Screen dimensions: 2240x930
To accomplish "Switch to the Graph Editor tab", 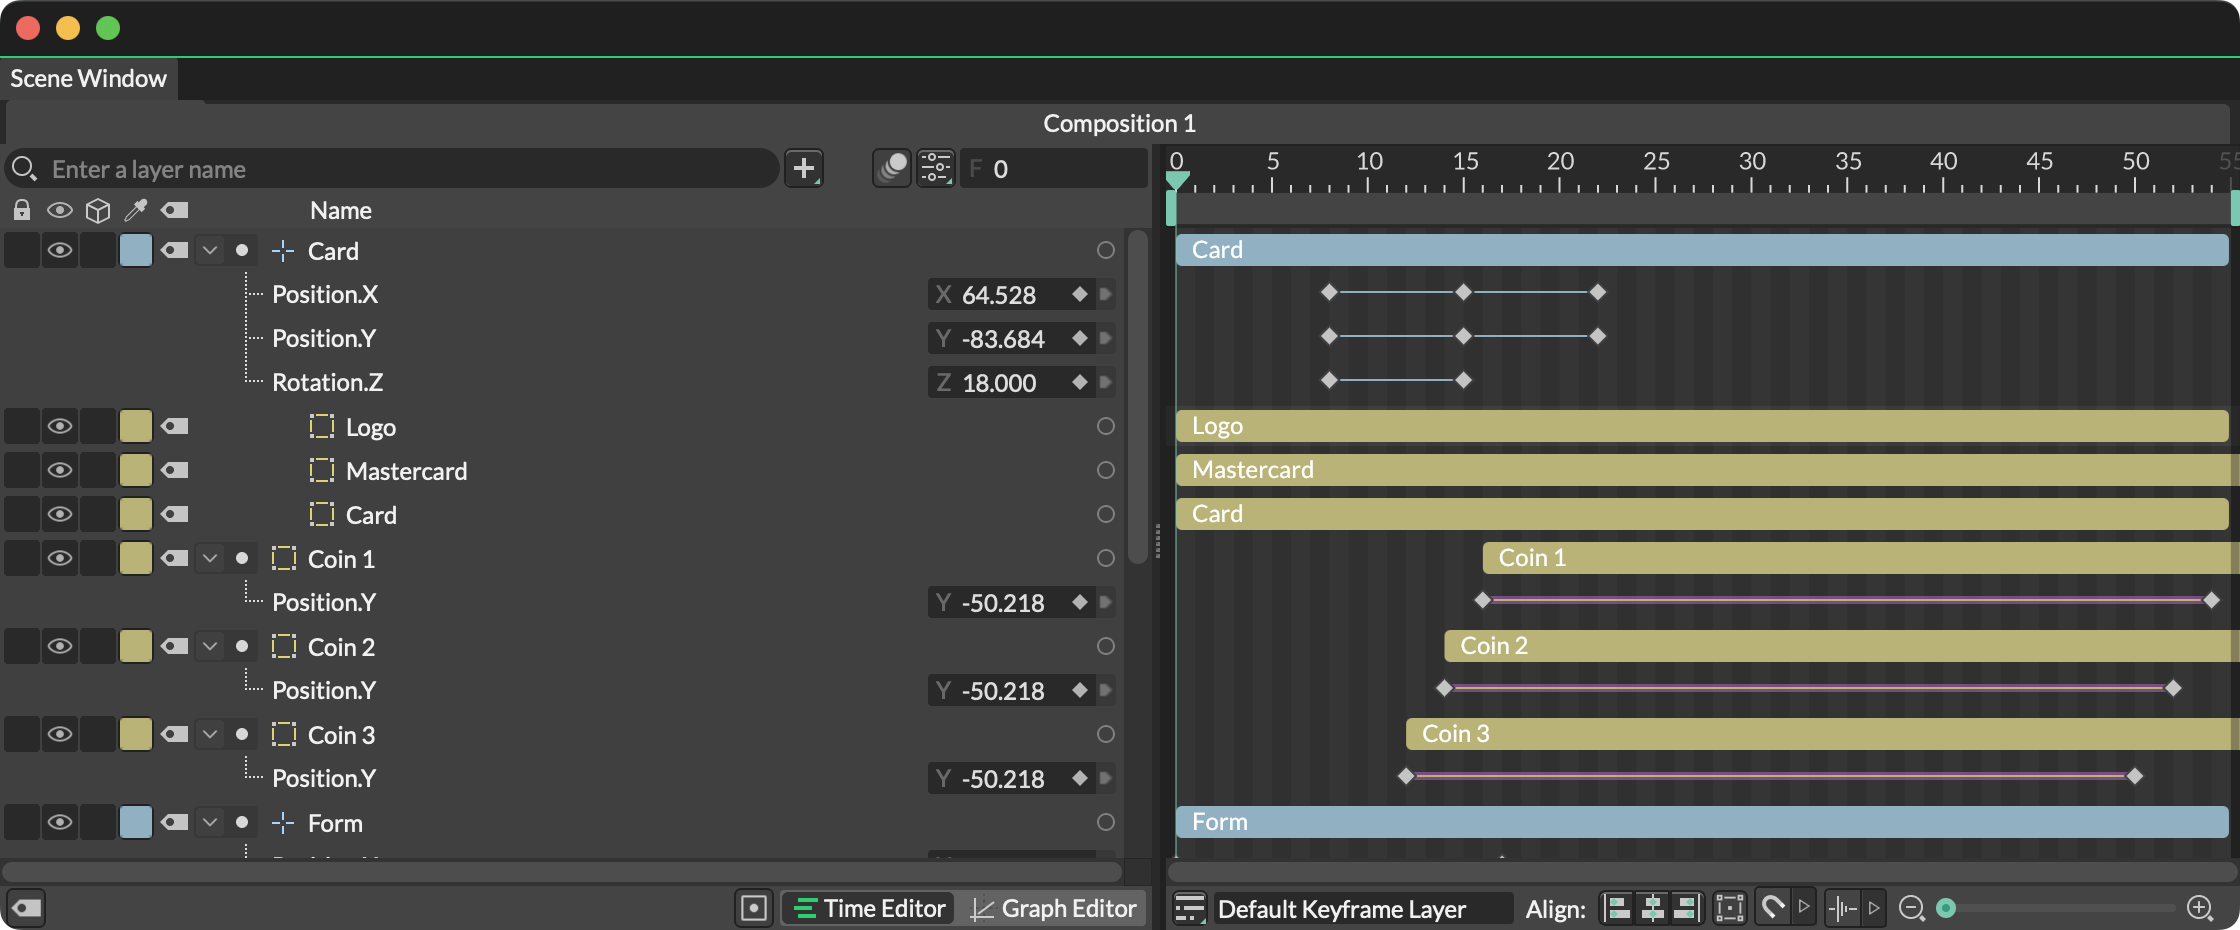I will [x=1055, y=908].
